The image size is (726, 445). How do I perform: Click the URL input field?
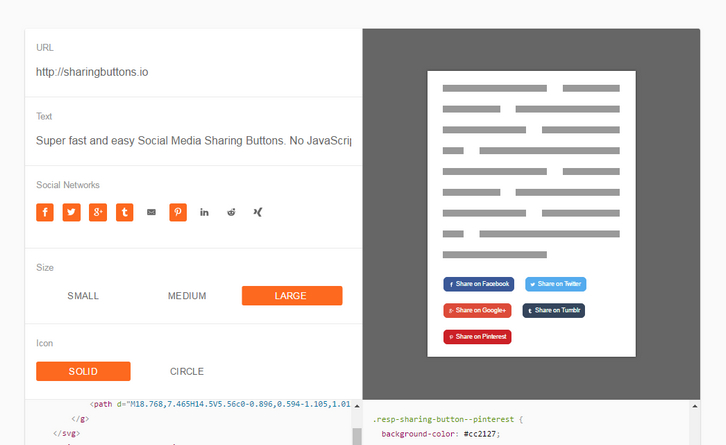click(193, 72)
